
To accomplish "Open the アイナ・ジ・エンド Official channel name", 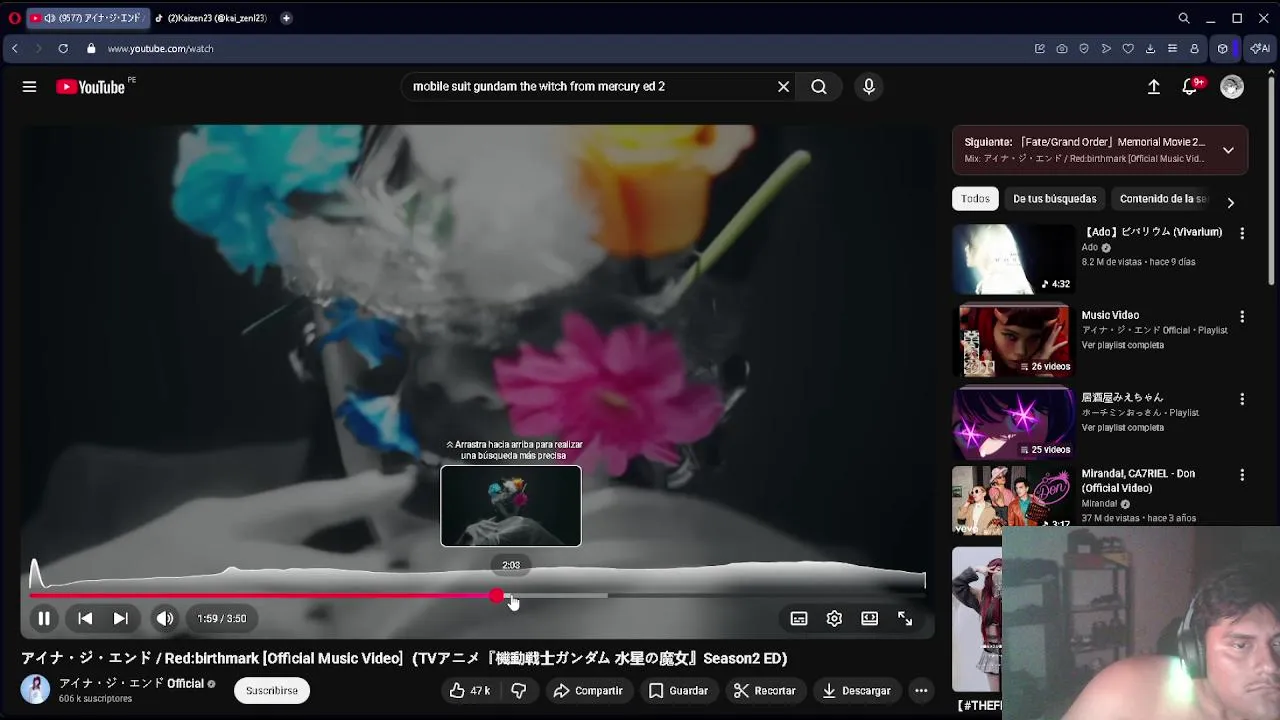I will [131, 684].
